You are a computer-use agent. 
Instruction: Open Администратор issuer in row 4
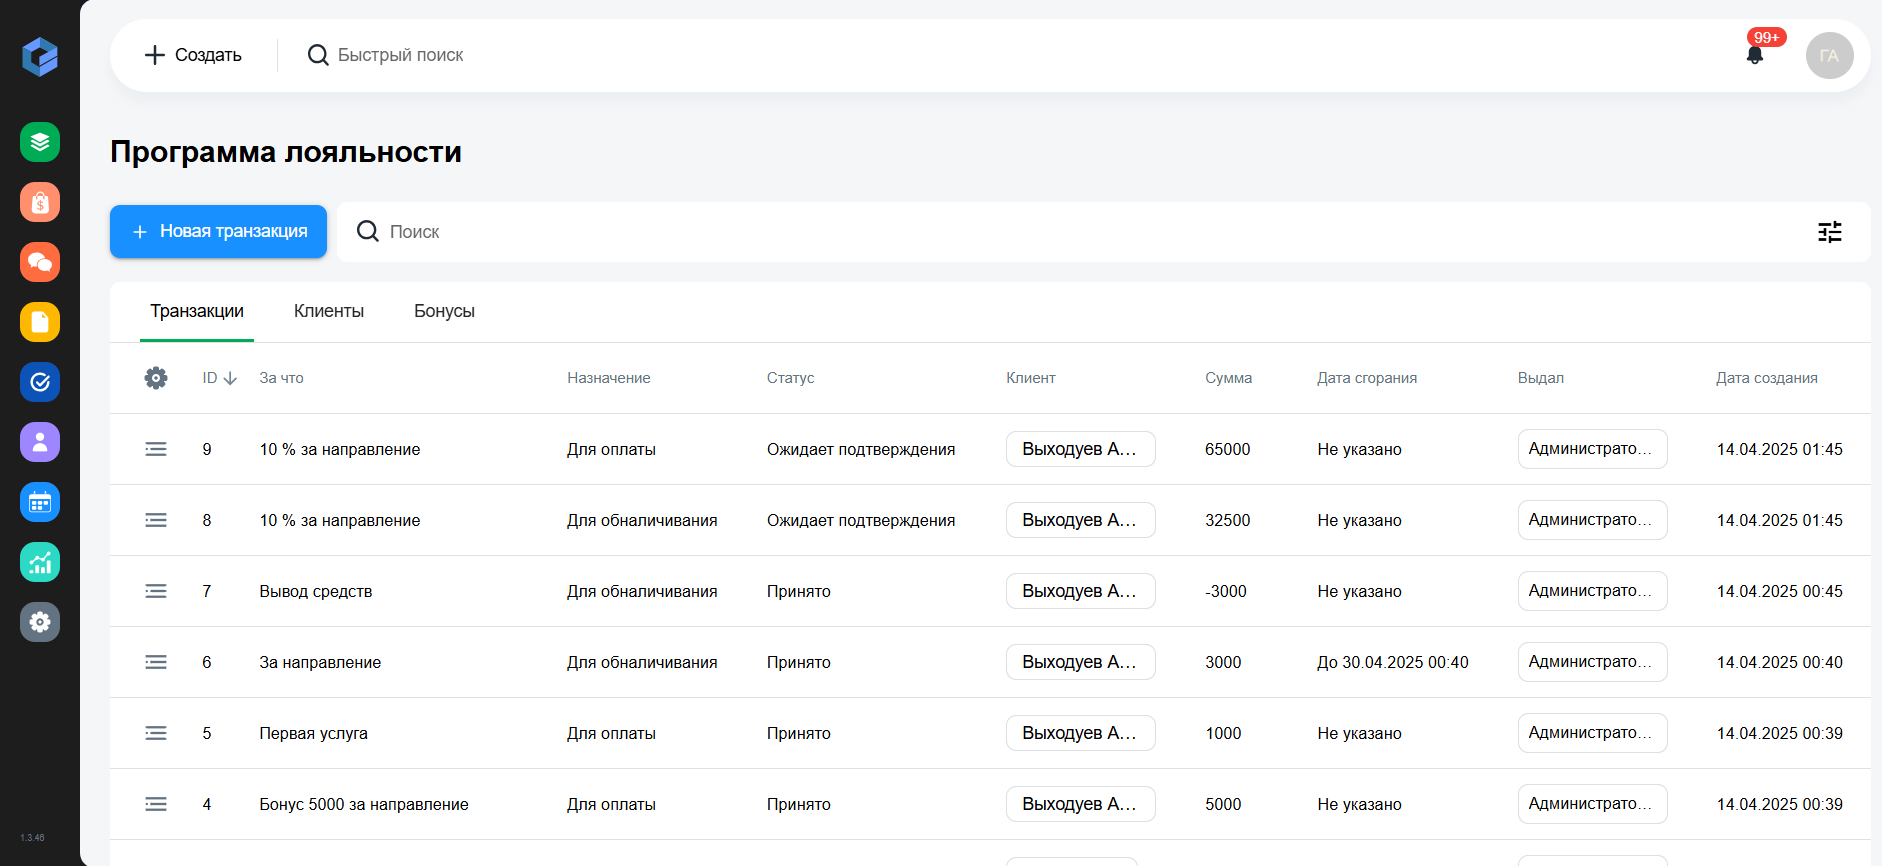pos(1592,804)
